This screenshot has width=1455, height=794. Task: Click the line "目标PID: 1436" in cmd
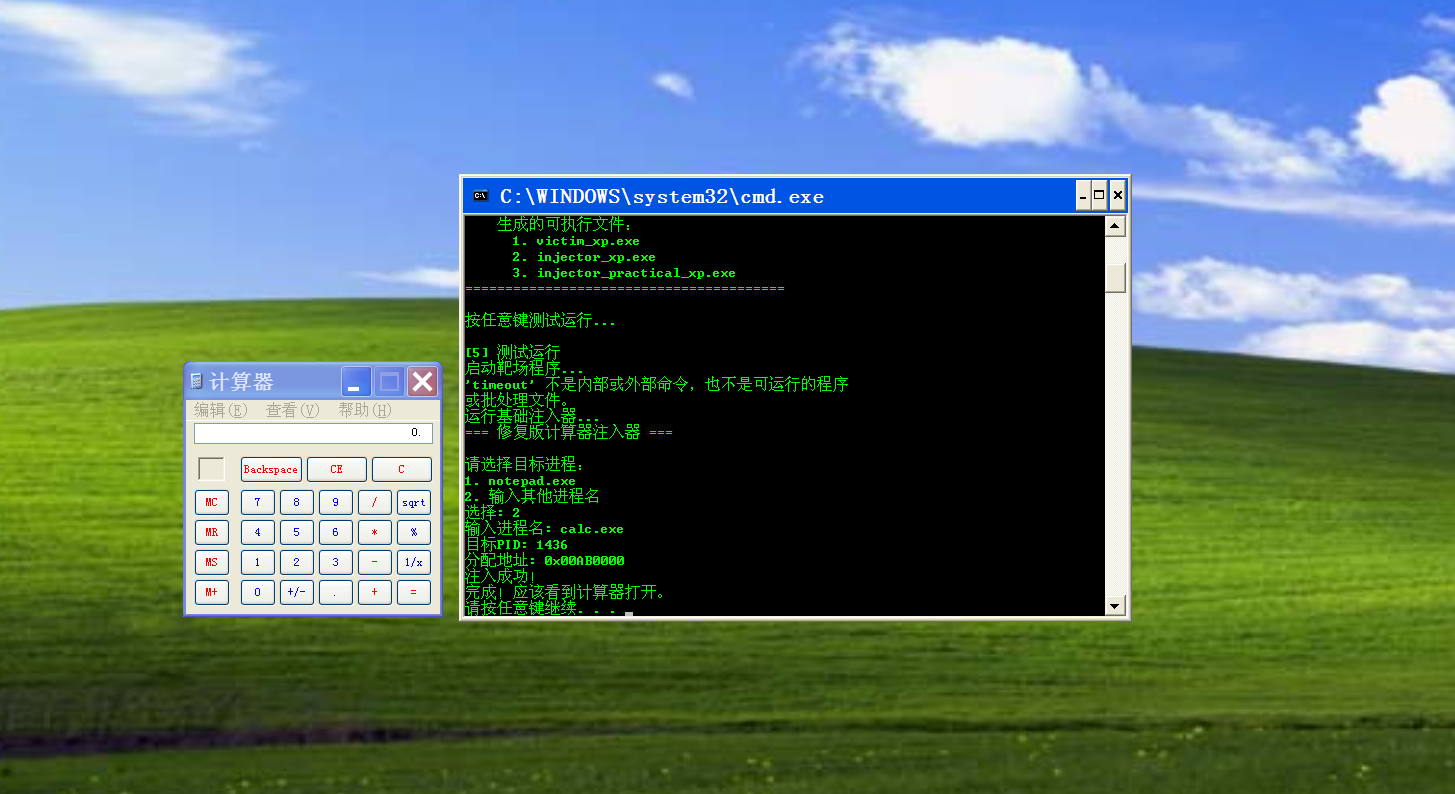pyautogui.click(x=516, y=545)
